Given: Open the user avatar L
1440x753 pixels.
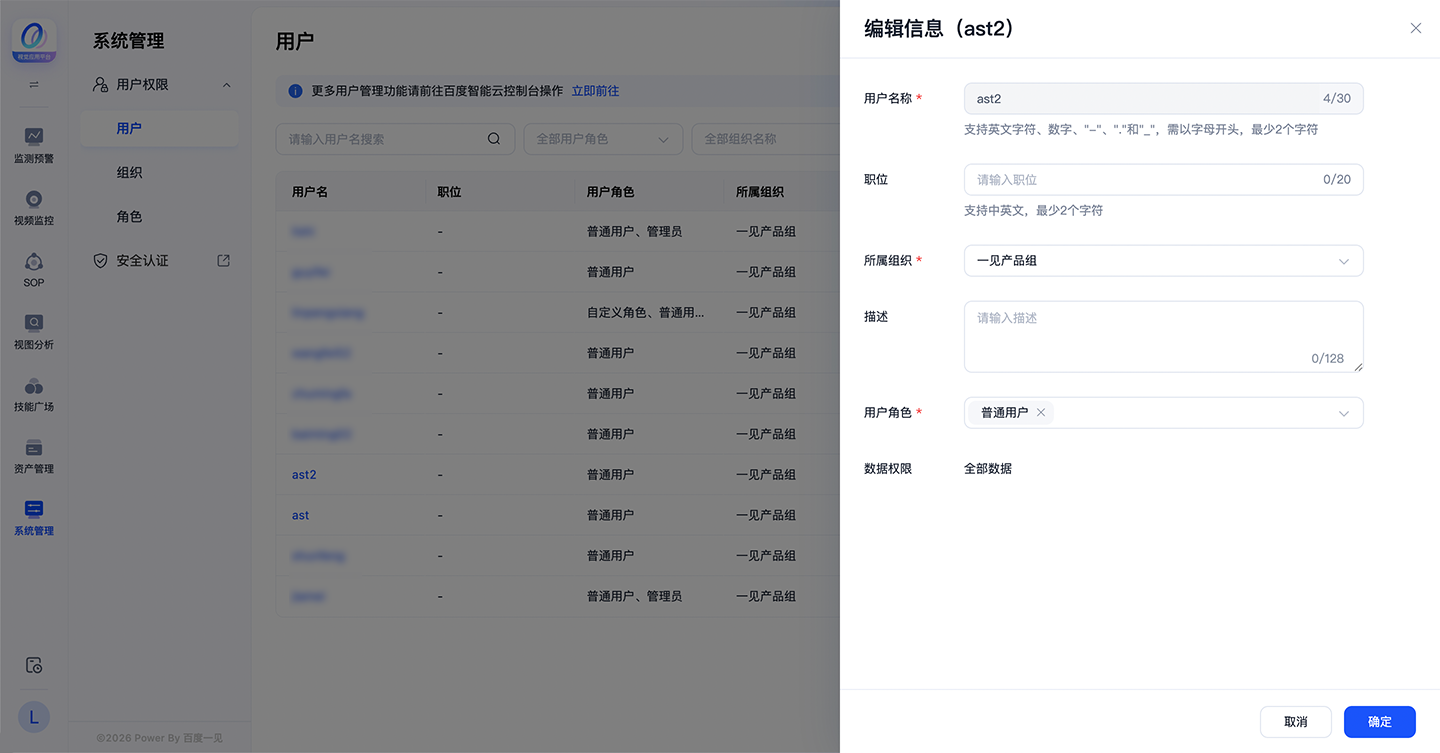Looking at the screenshot, I should 34,717.
